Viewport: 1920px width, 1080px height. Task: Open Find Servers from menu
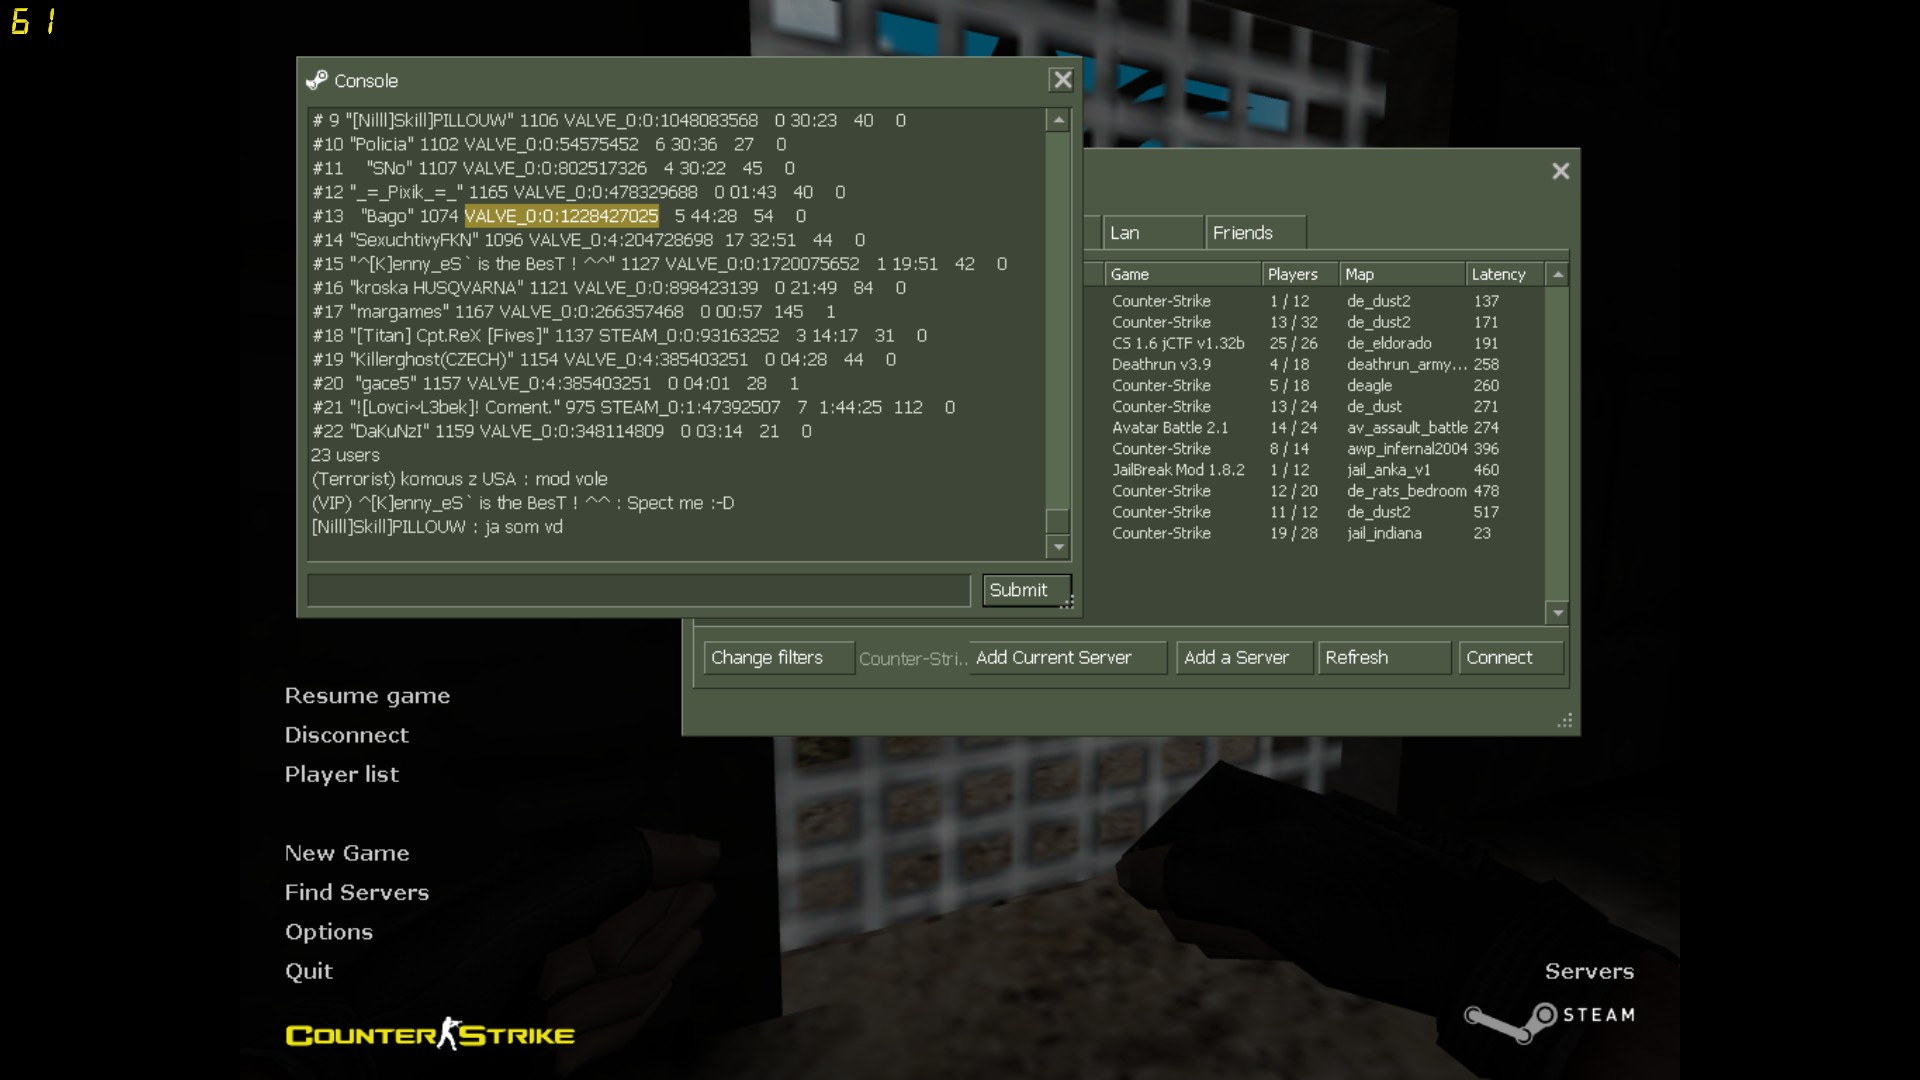[x=356, y=892]
